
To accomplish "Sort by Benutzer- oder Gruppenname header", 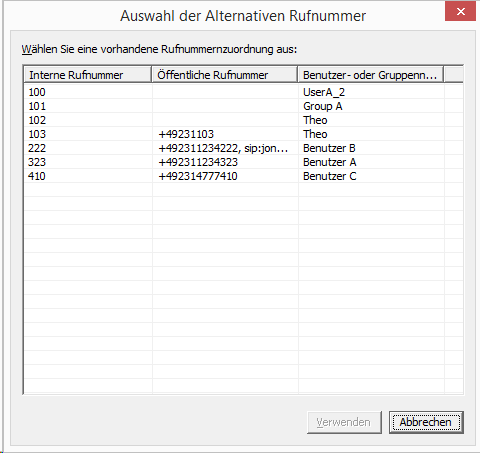I will click(x=370, y=75).
